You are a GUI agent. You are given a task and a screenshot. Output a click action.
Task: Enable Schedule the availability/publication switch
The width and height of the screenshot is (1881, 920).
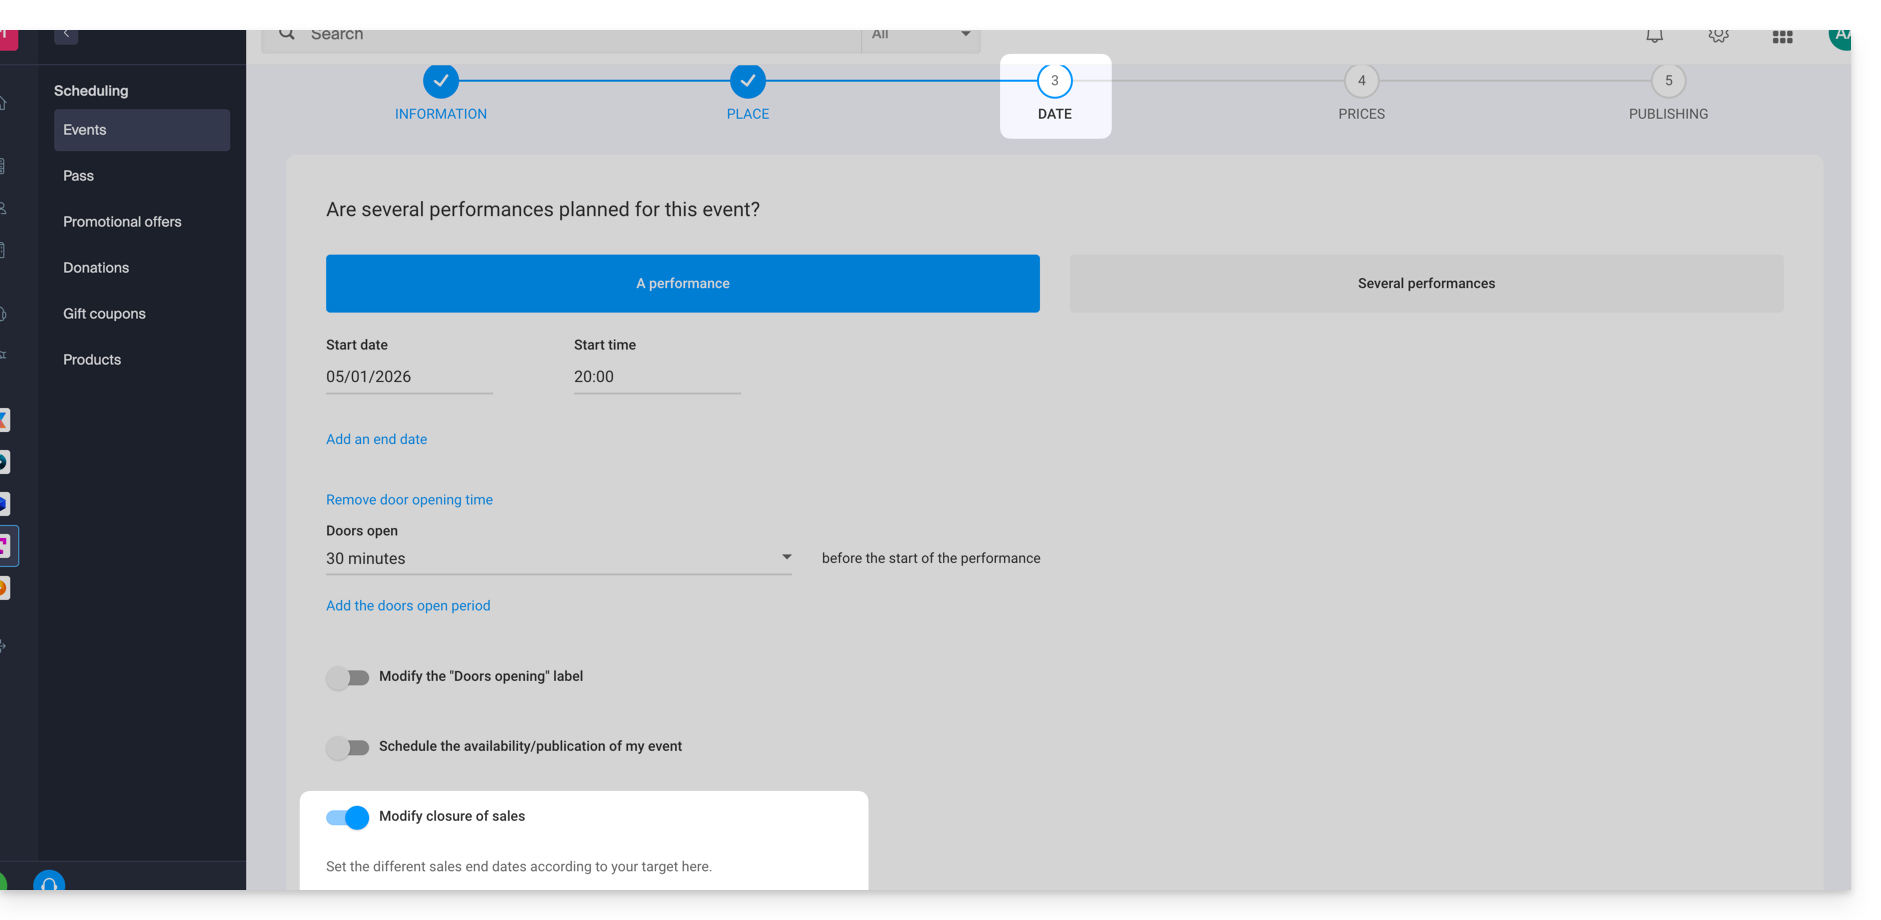coord(348,748)
